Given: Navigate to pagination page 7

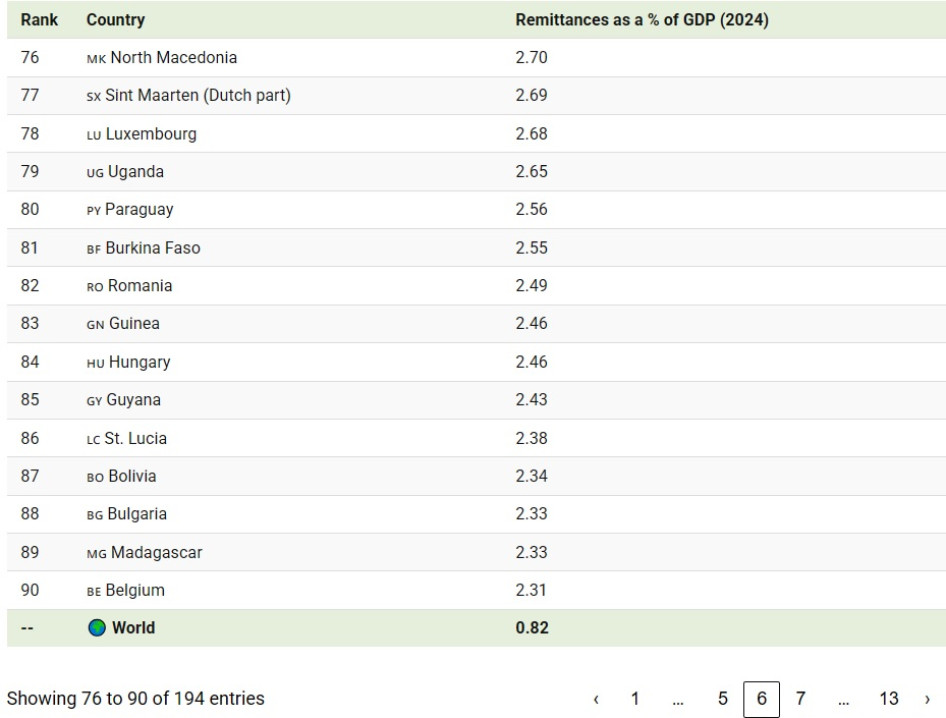Looking at the screenshot, I should (x=800, y=699).
